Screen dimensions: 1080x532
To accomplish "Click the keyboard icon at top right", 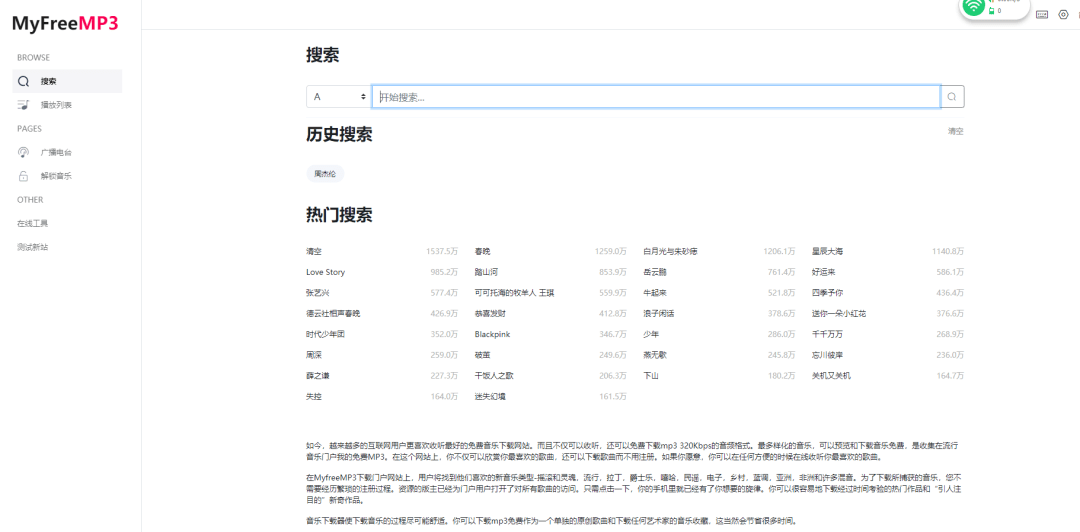I will coord(1042,14).
